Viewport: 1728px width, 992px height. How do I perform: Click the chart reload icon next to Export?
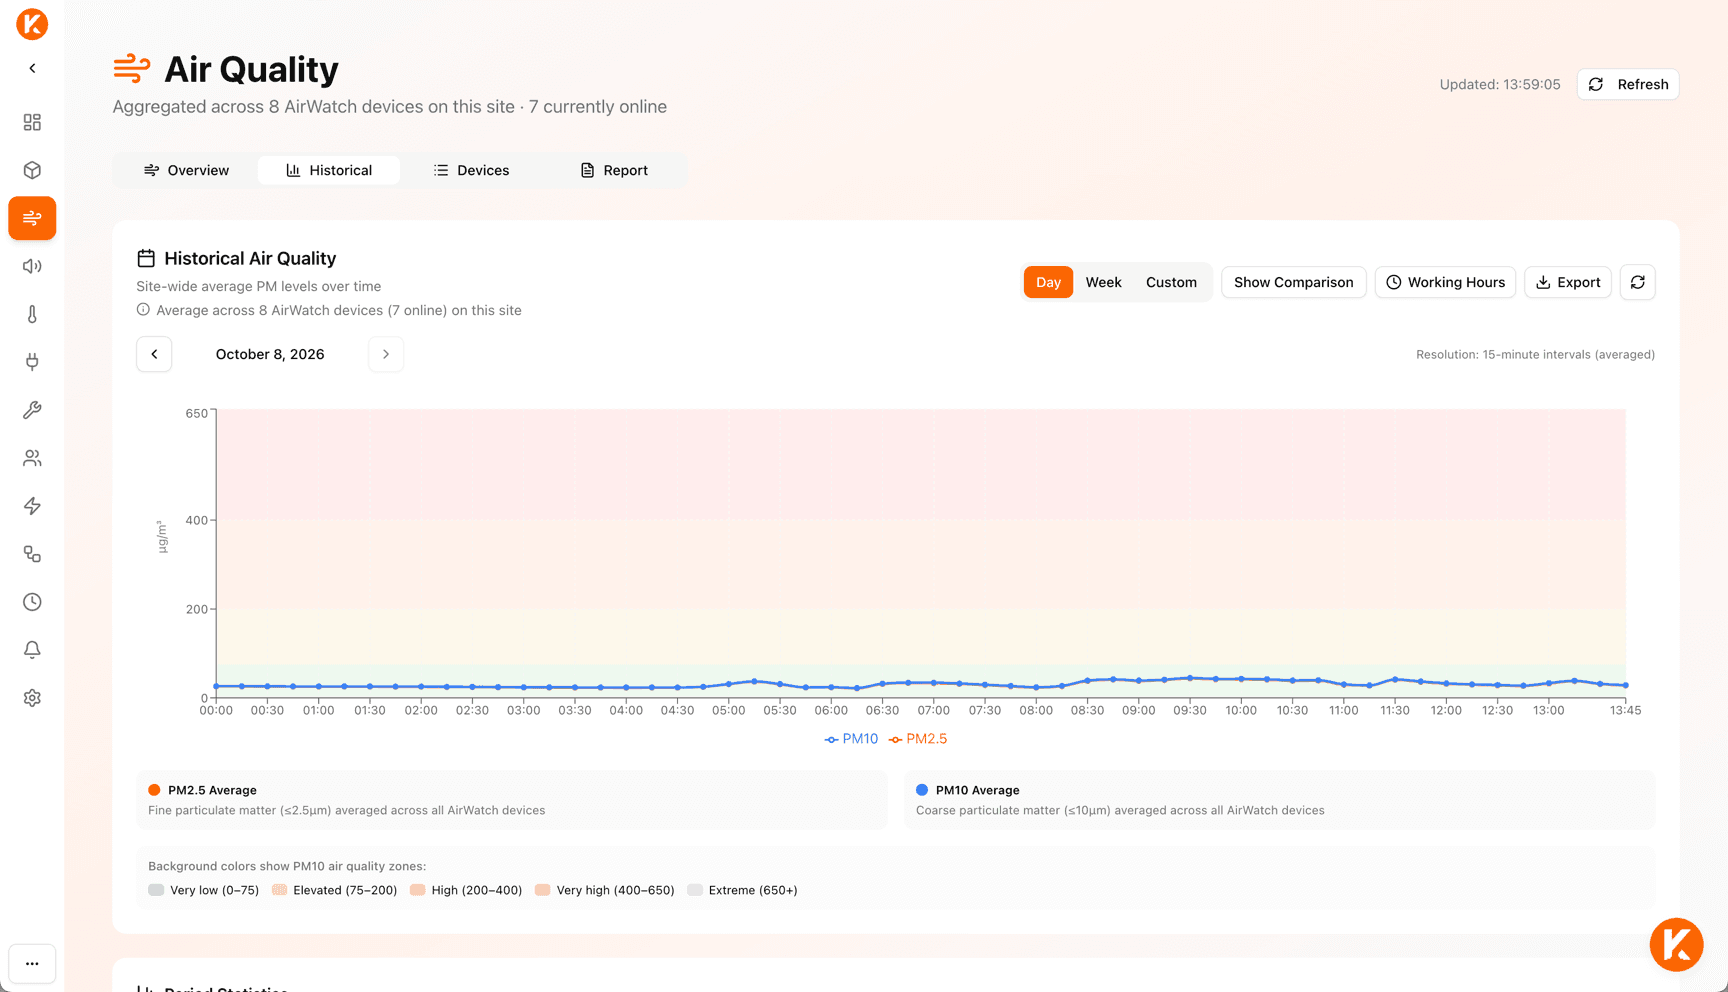pos(1638,282)
